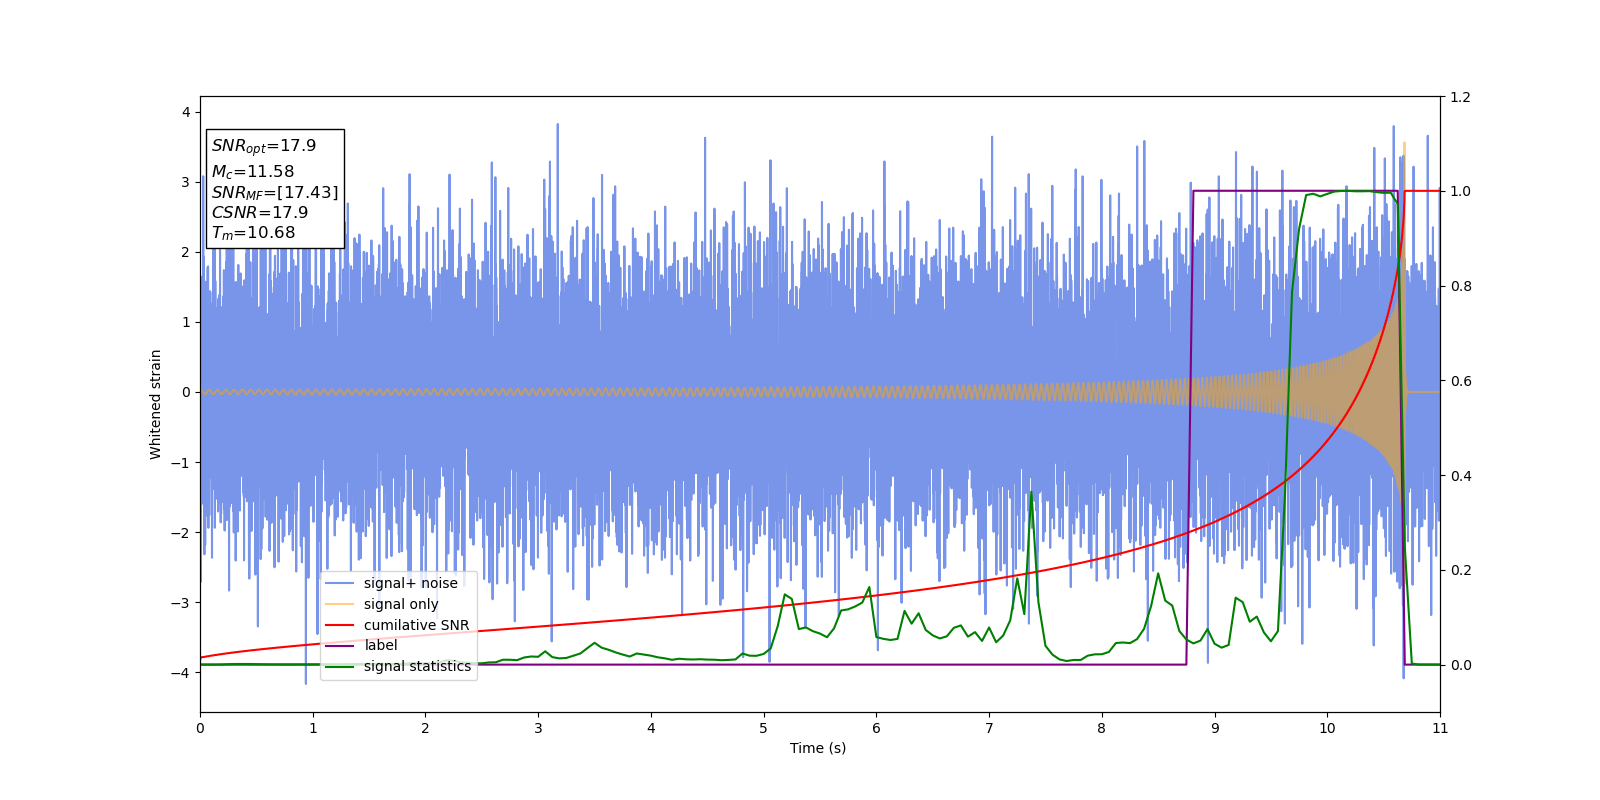Click the red line sample in the legend
The width and height of the screenshot is (1600, 800).
tap(340, 625)
